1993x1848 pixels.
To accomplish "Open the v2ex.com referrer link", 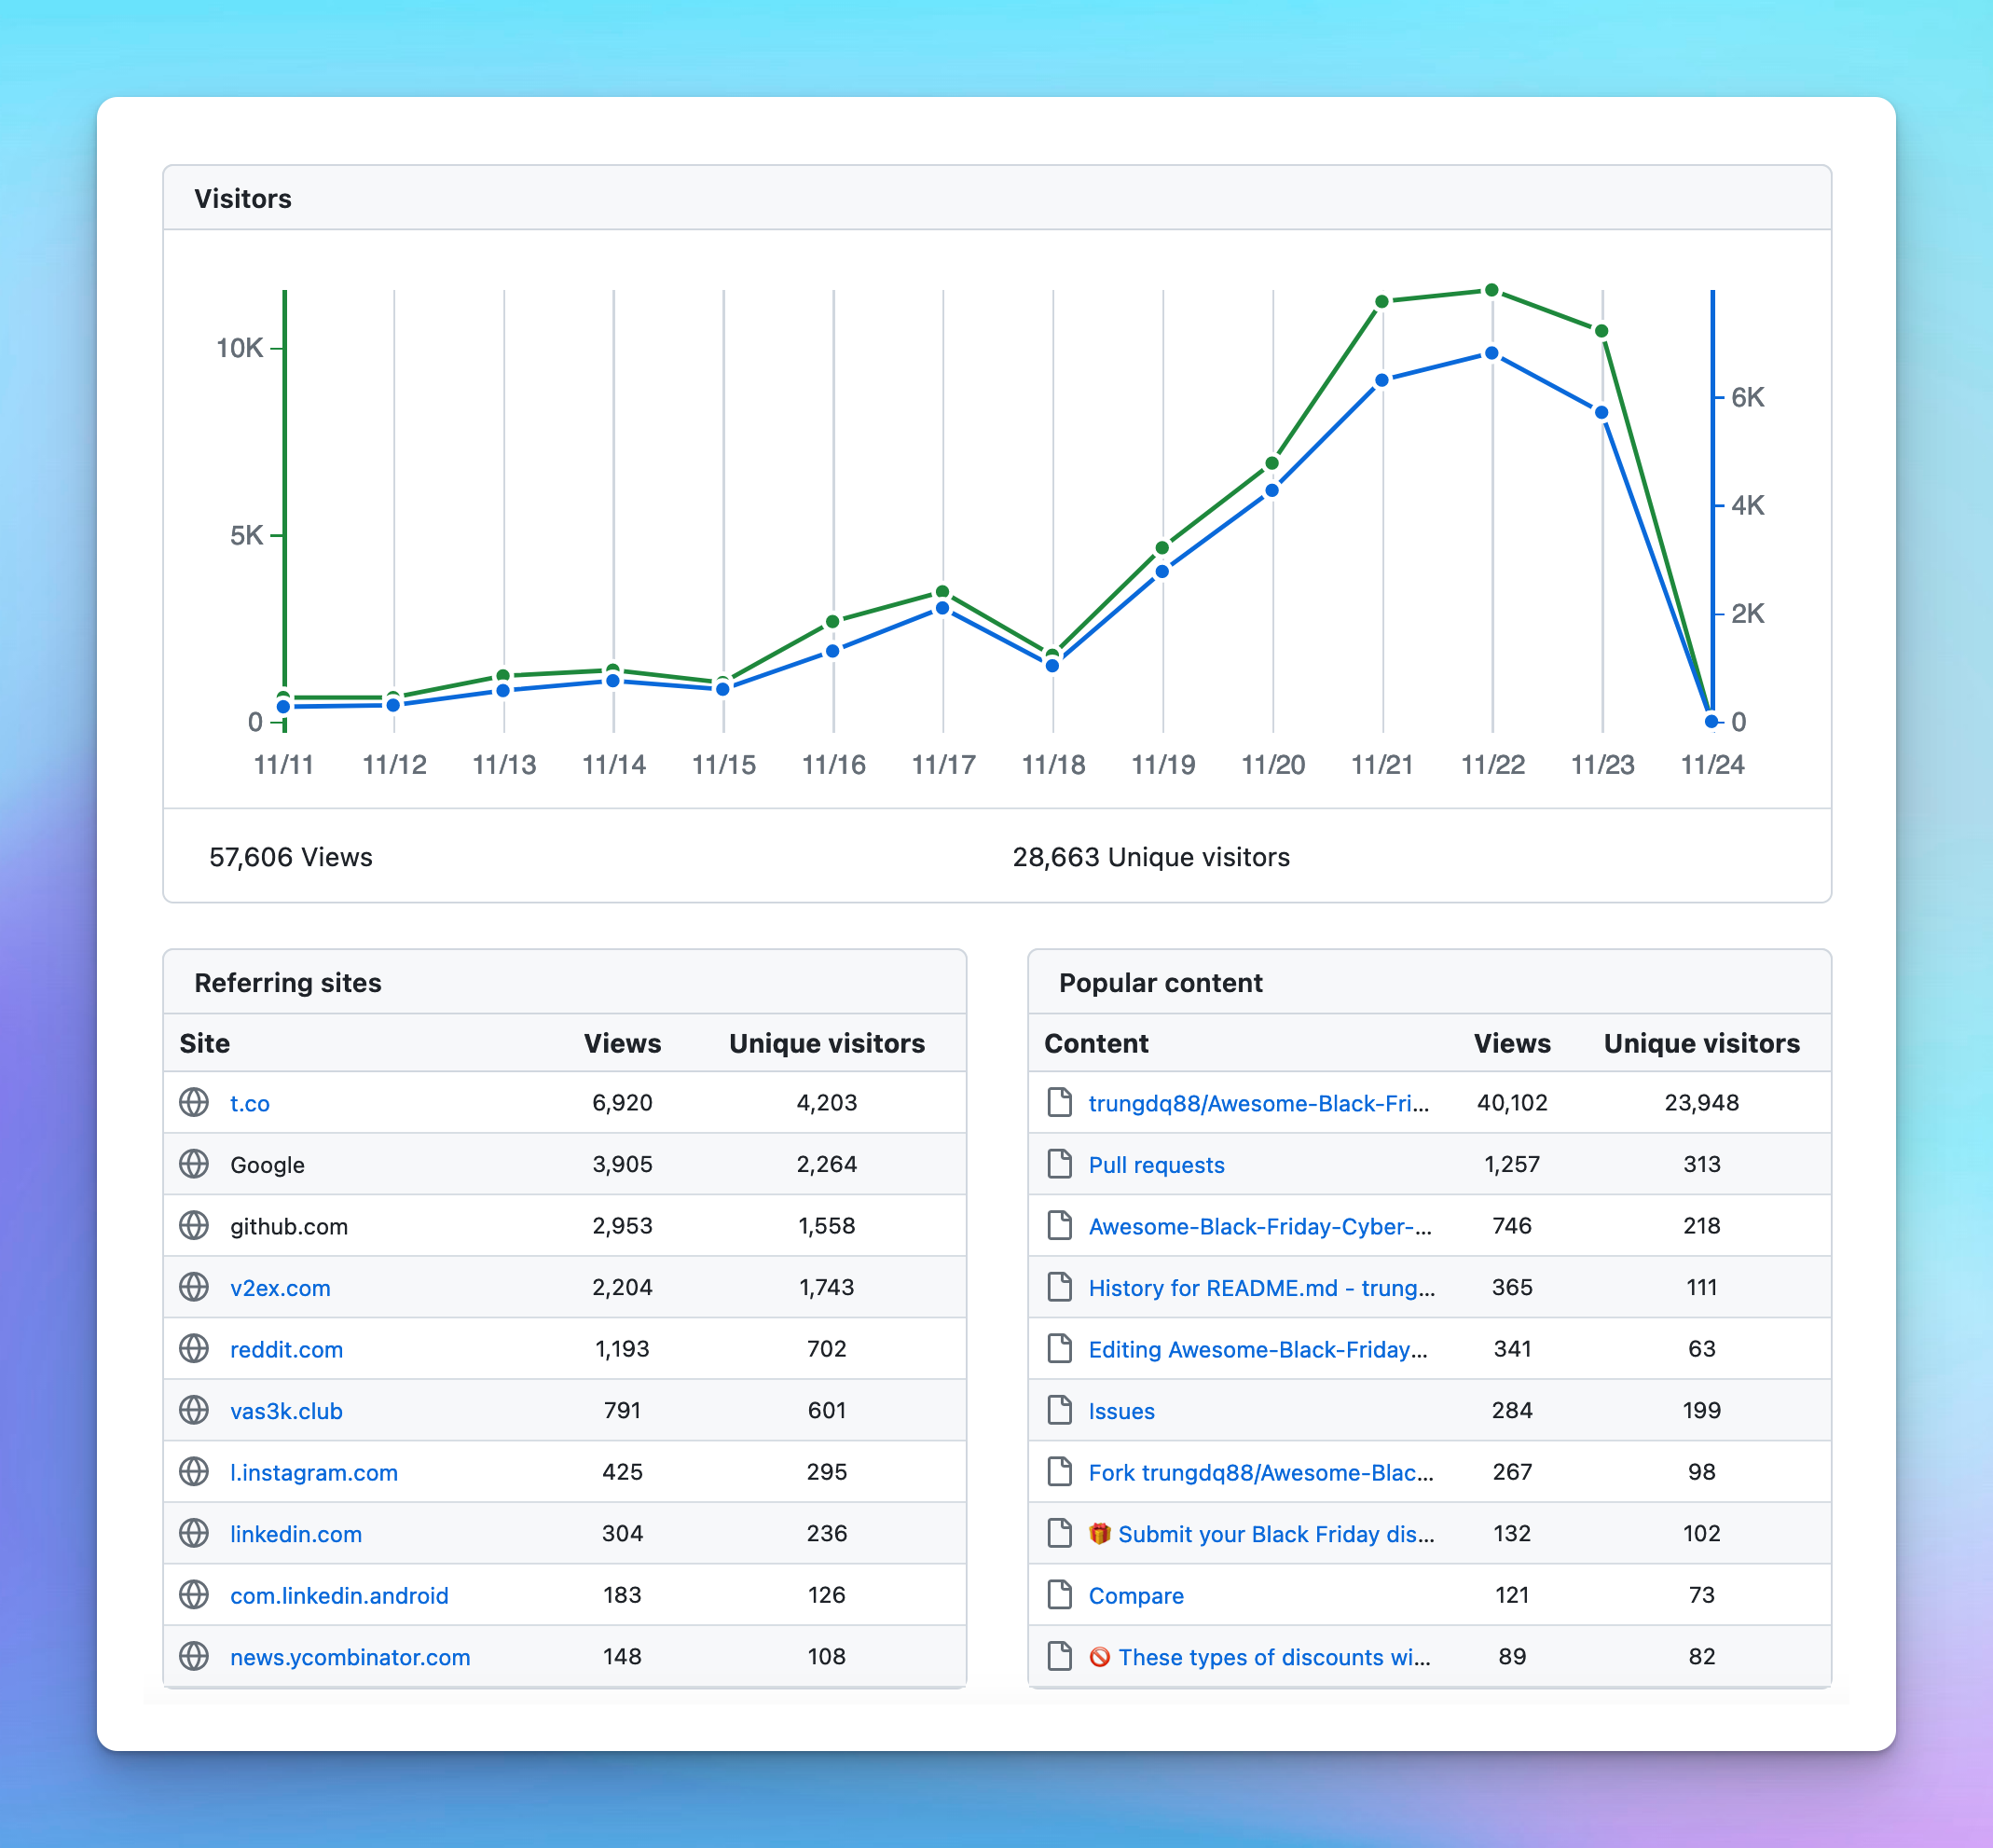I will pyautogui.click(x=281, y=1288).
